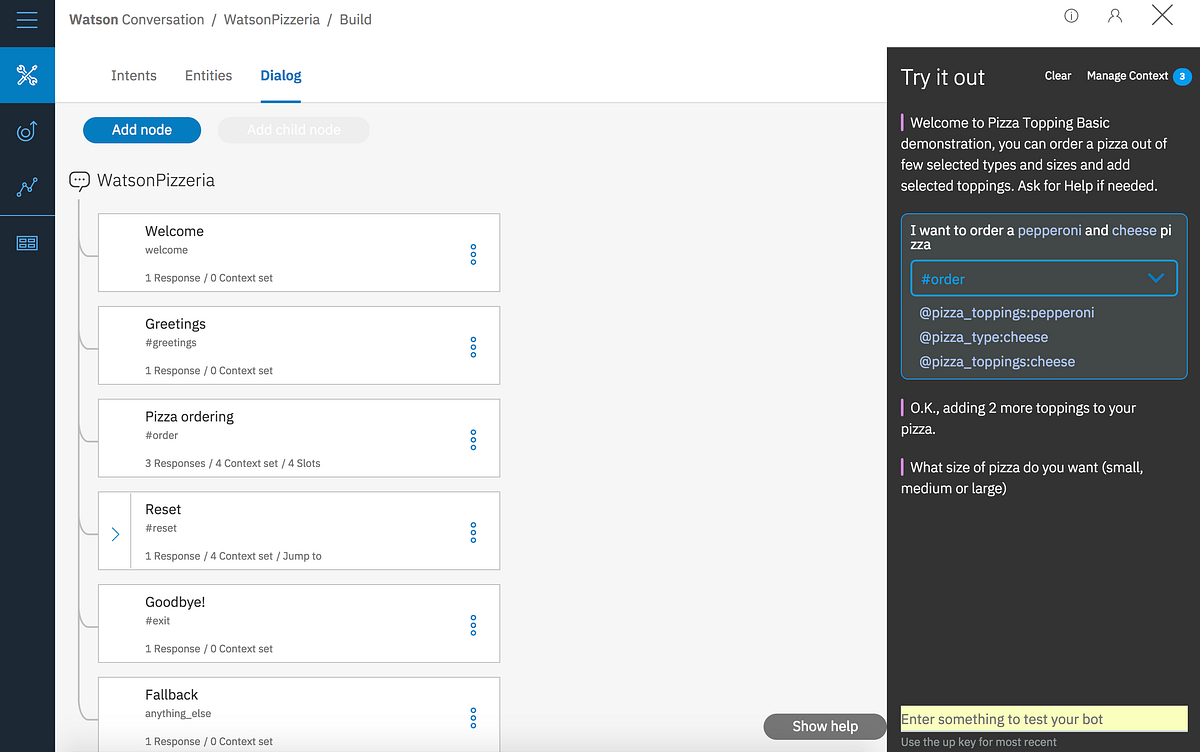The width and height of the screenshot is (1200, 752).
Task: Open the options menu on the Greetings node
Action: [472, 347]
